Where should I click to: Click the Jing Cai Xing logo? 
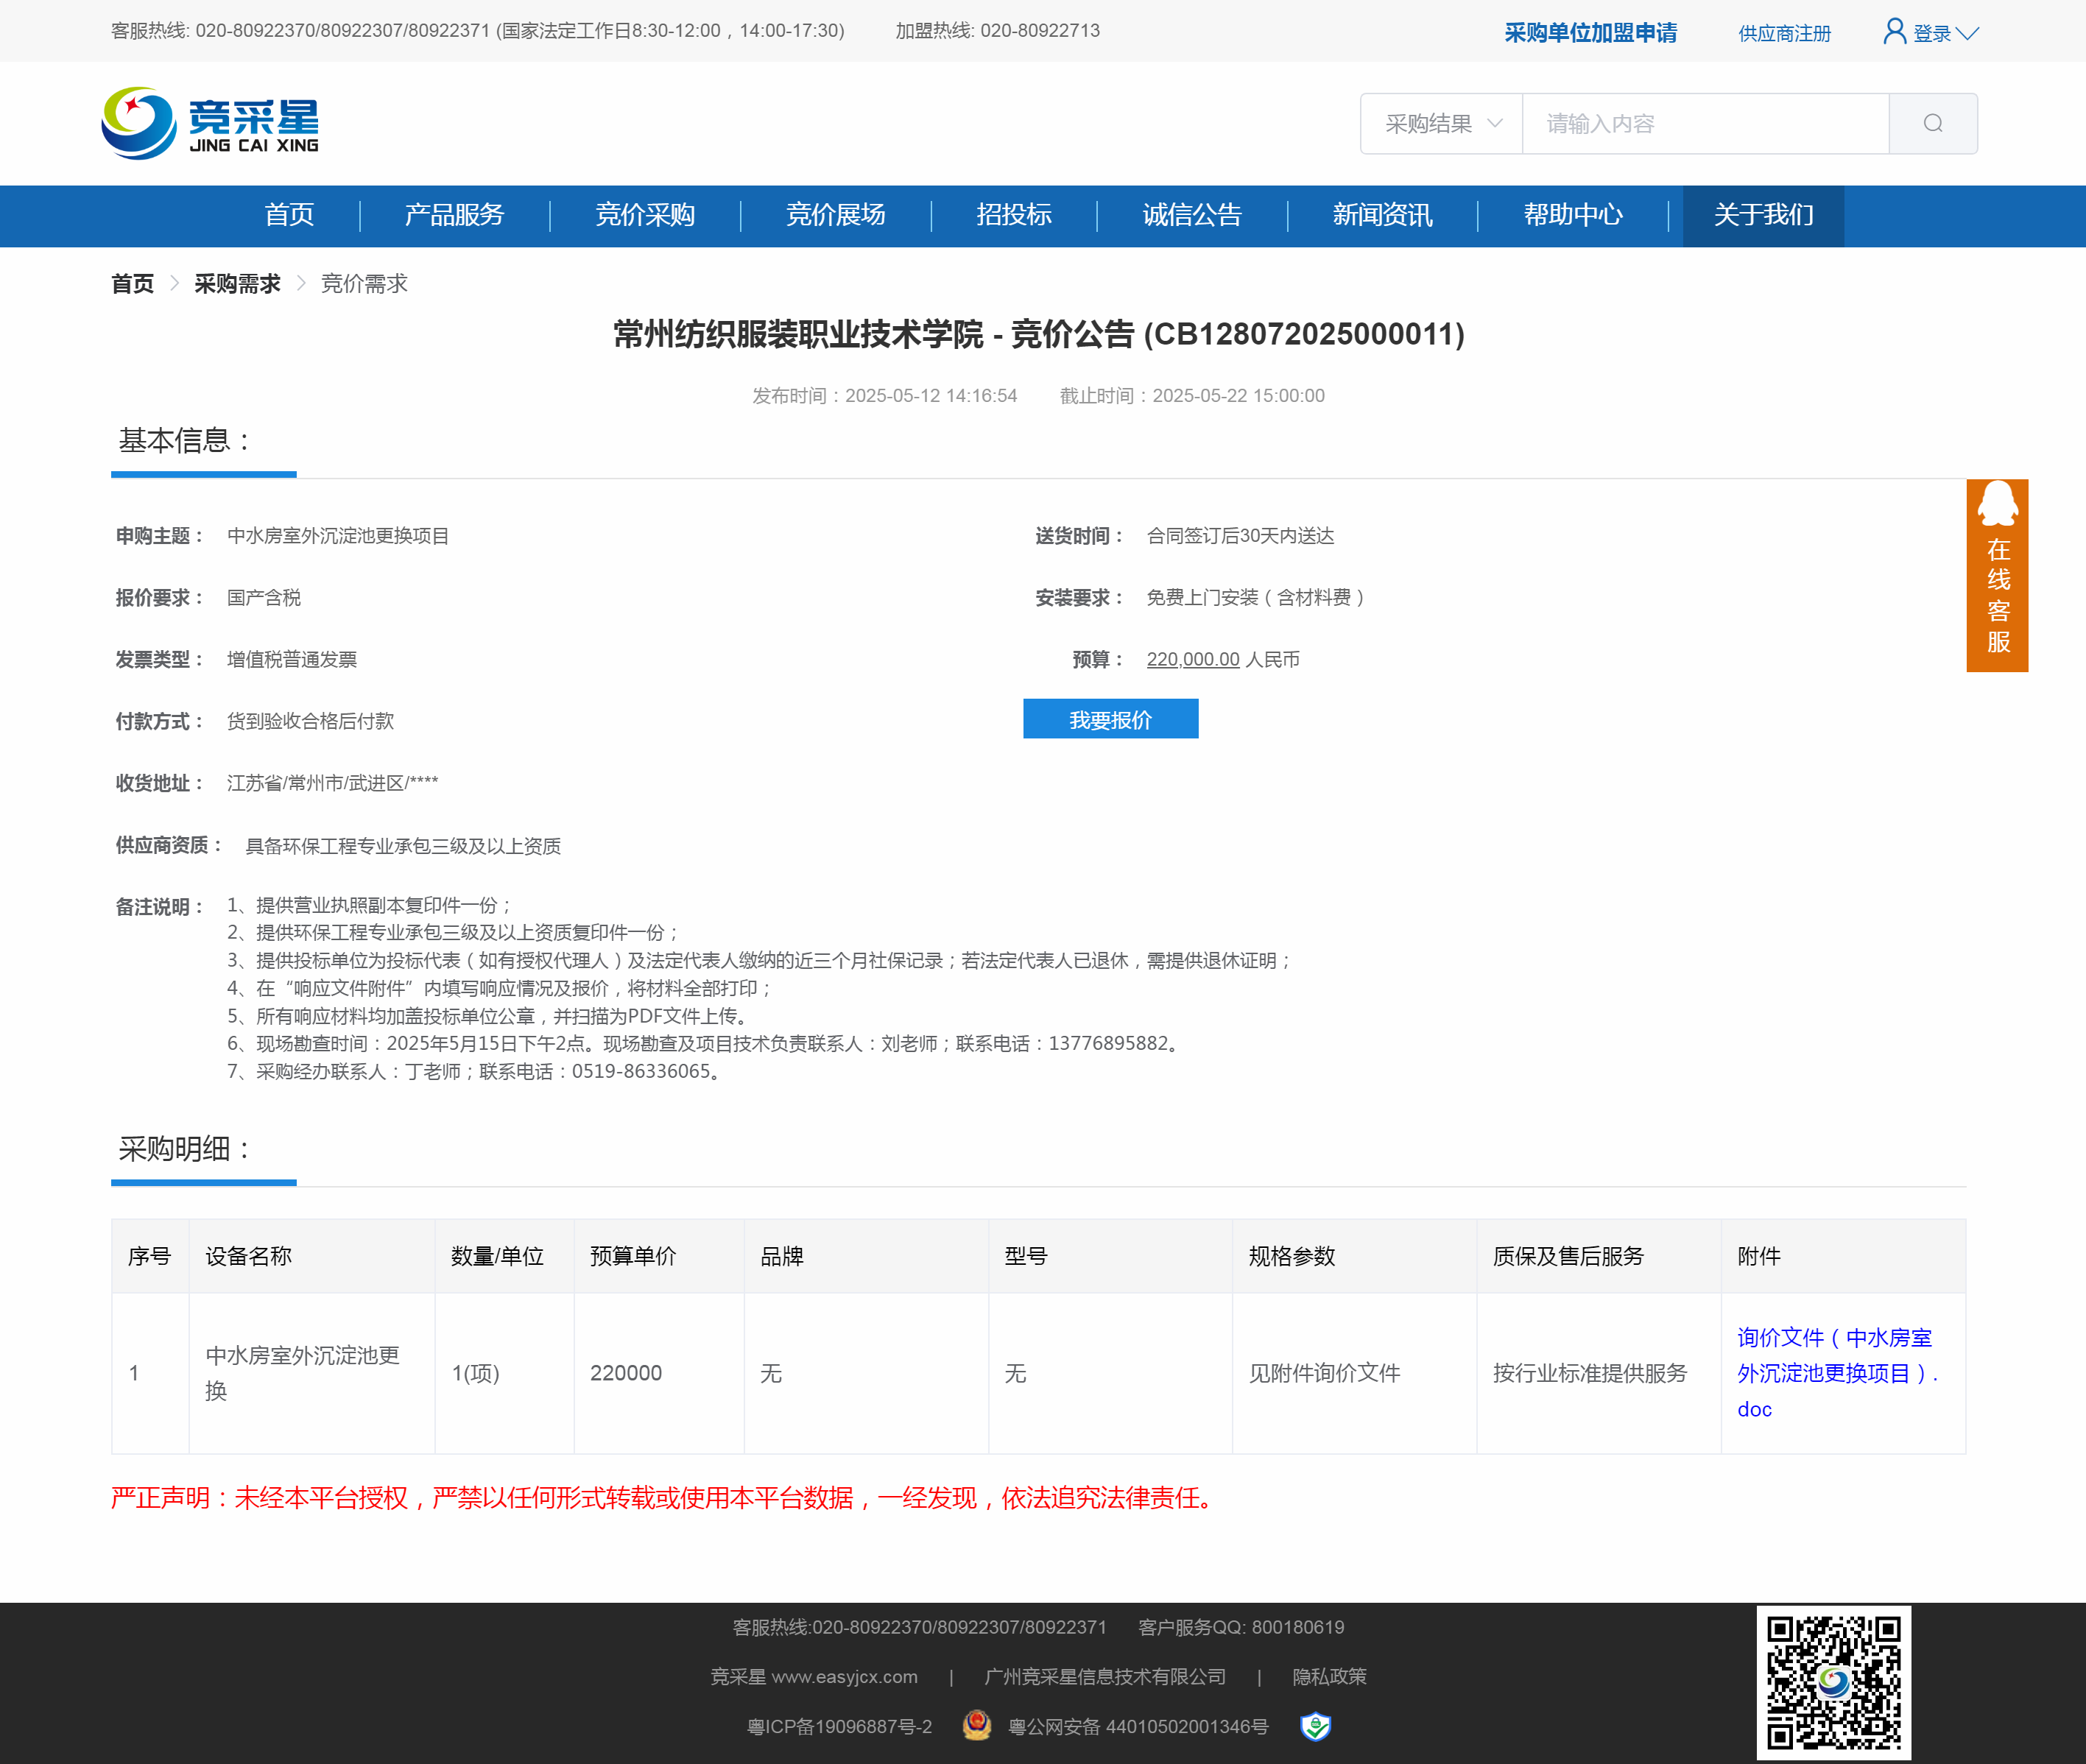[210, 123]
